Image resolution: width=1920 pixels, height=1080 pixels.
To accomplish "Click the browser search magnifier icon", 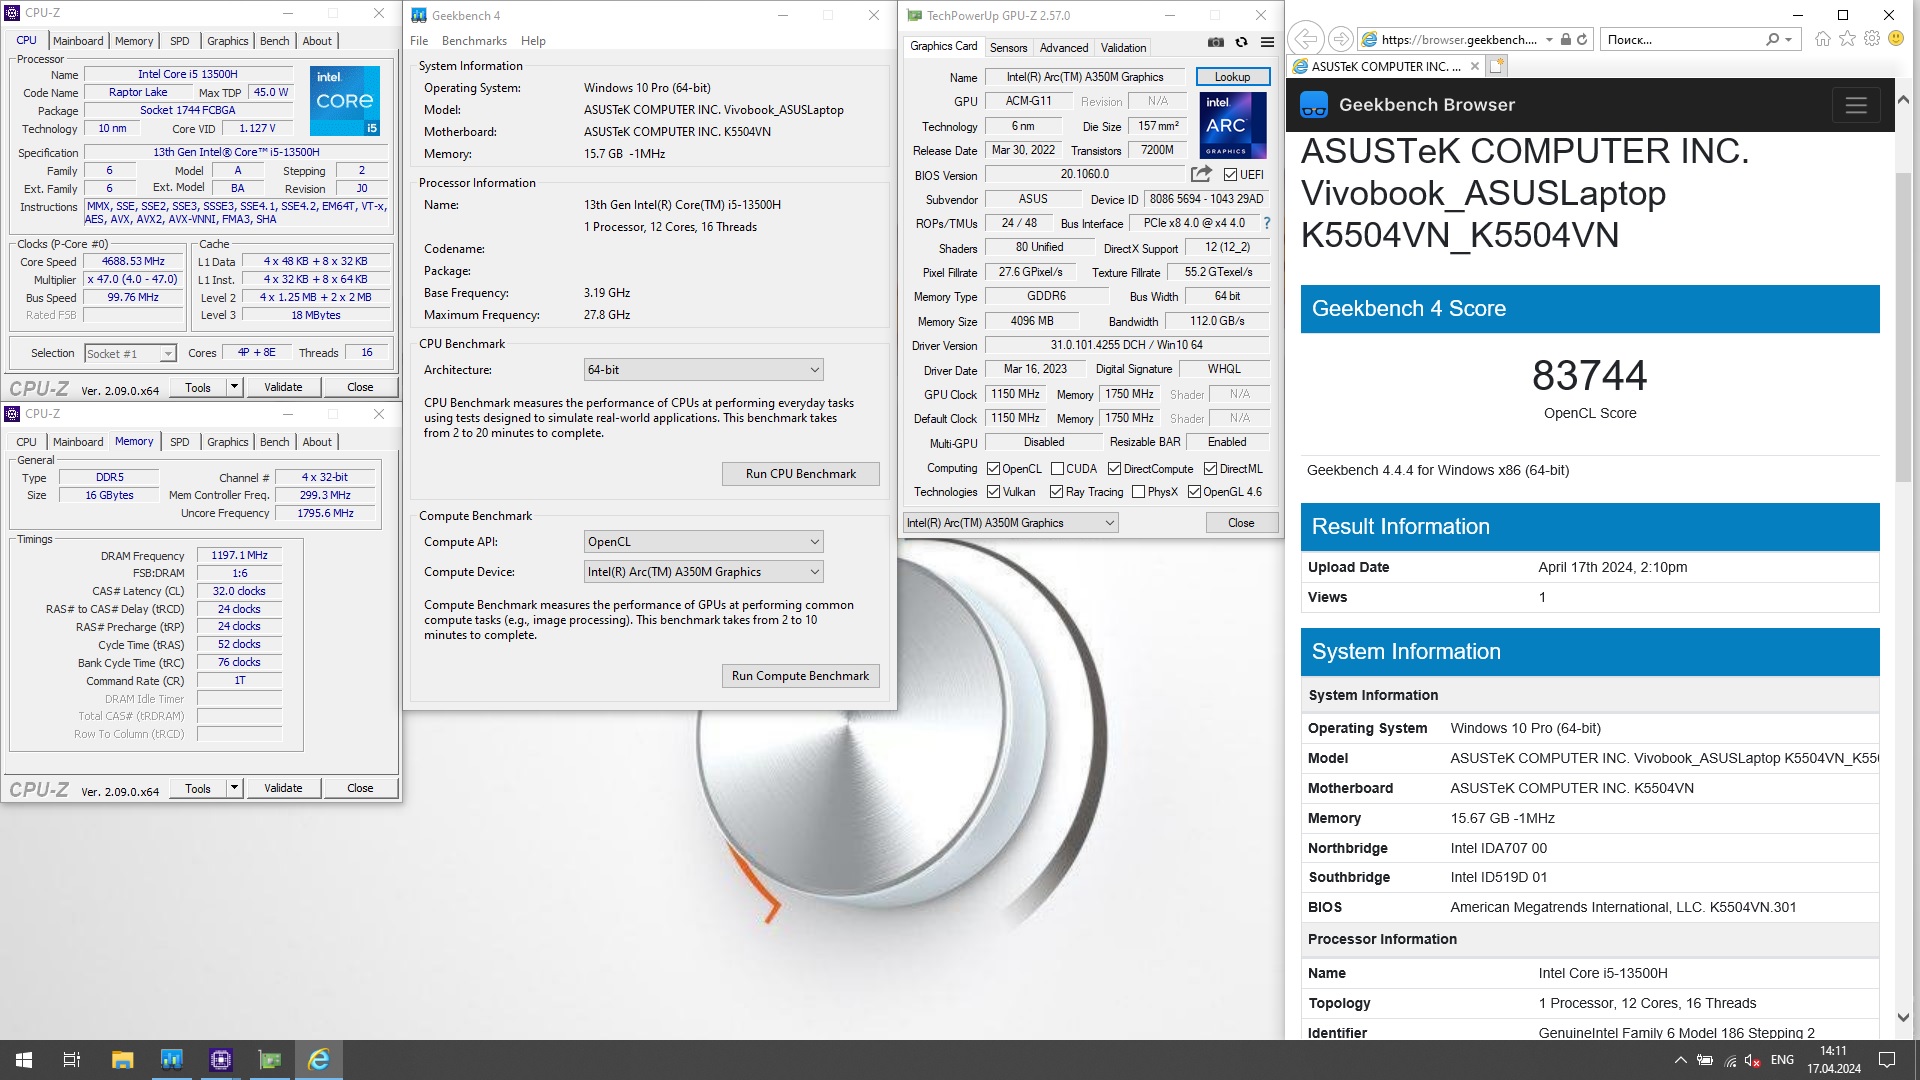I will point(1773,40).
